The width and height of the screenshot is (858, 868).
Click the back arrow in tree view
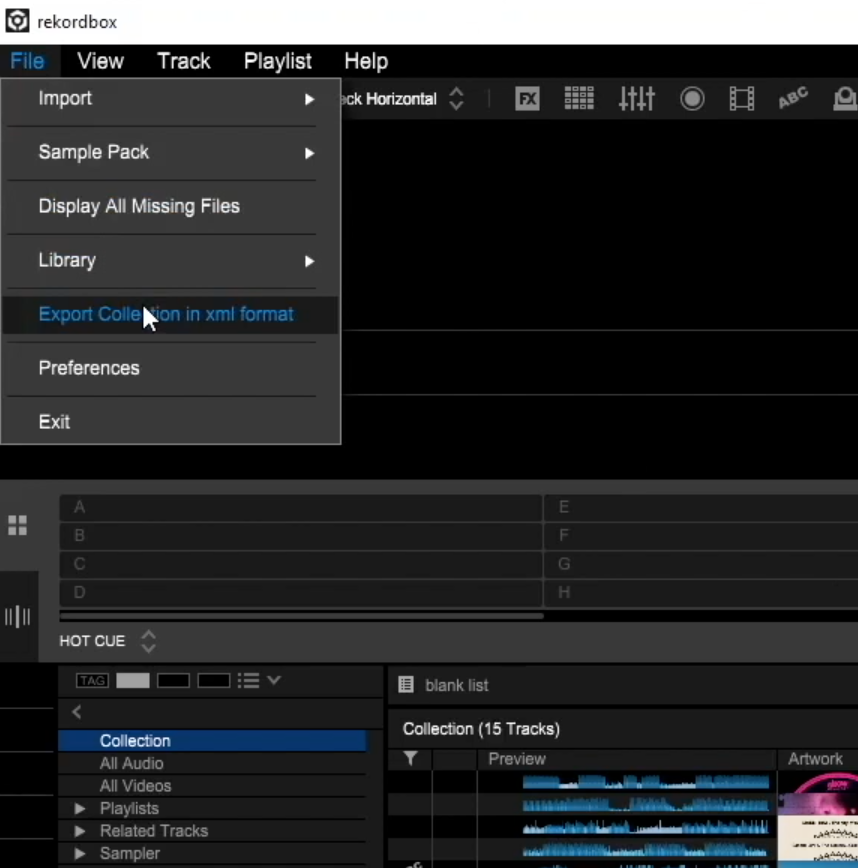click(77, 712)
